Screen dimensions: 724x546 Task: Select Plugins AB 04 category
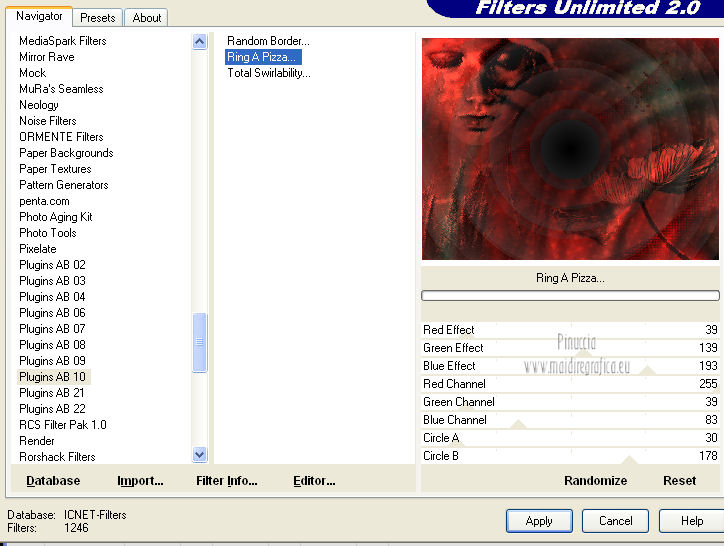tap(52, 297)
